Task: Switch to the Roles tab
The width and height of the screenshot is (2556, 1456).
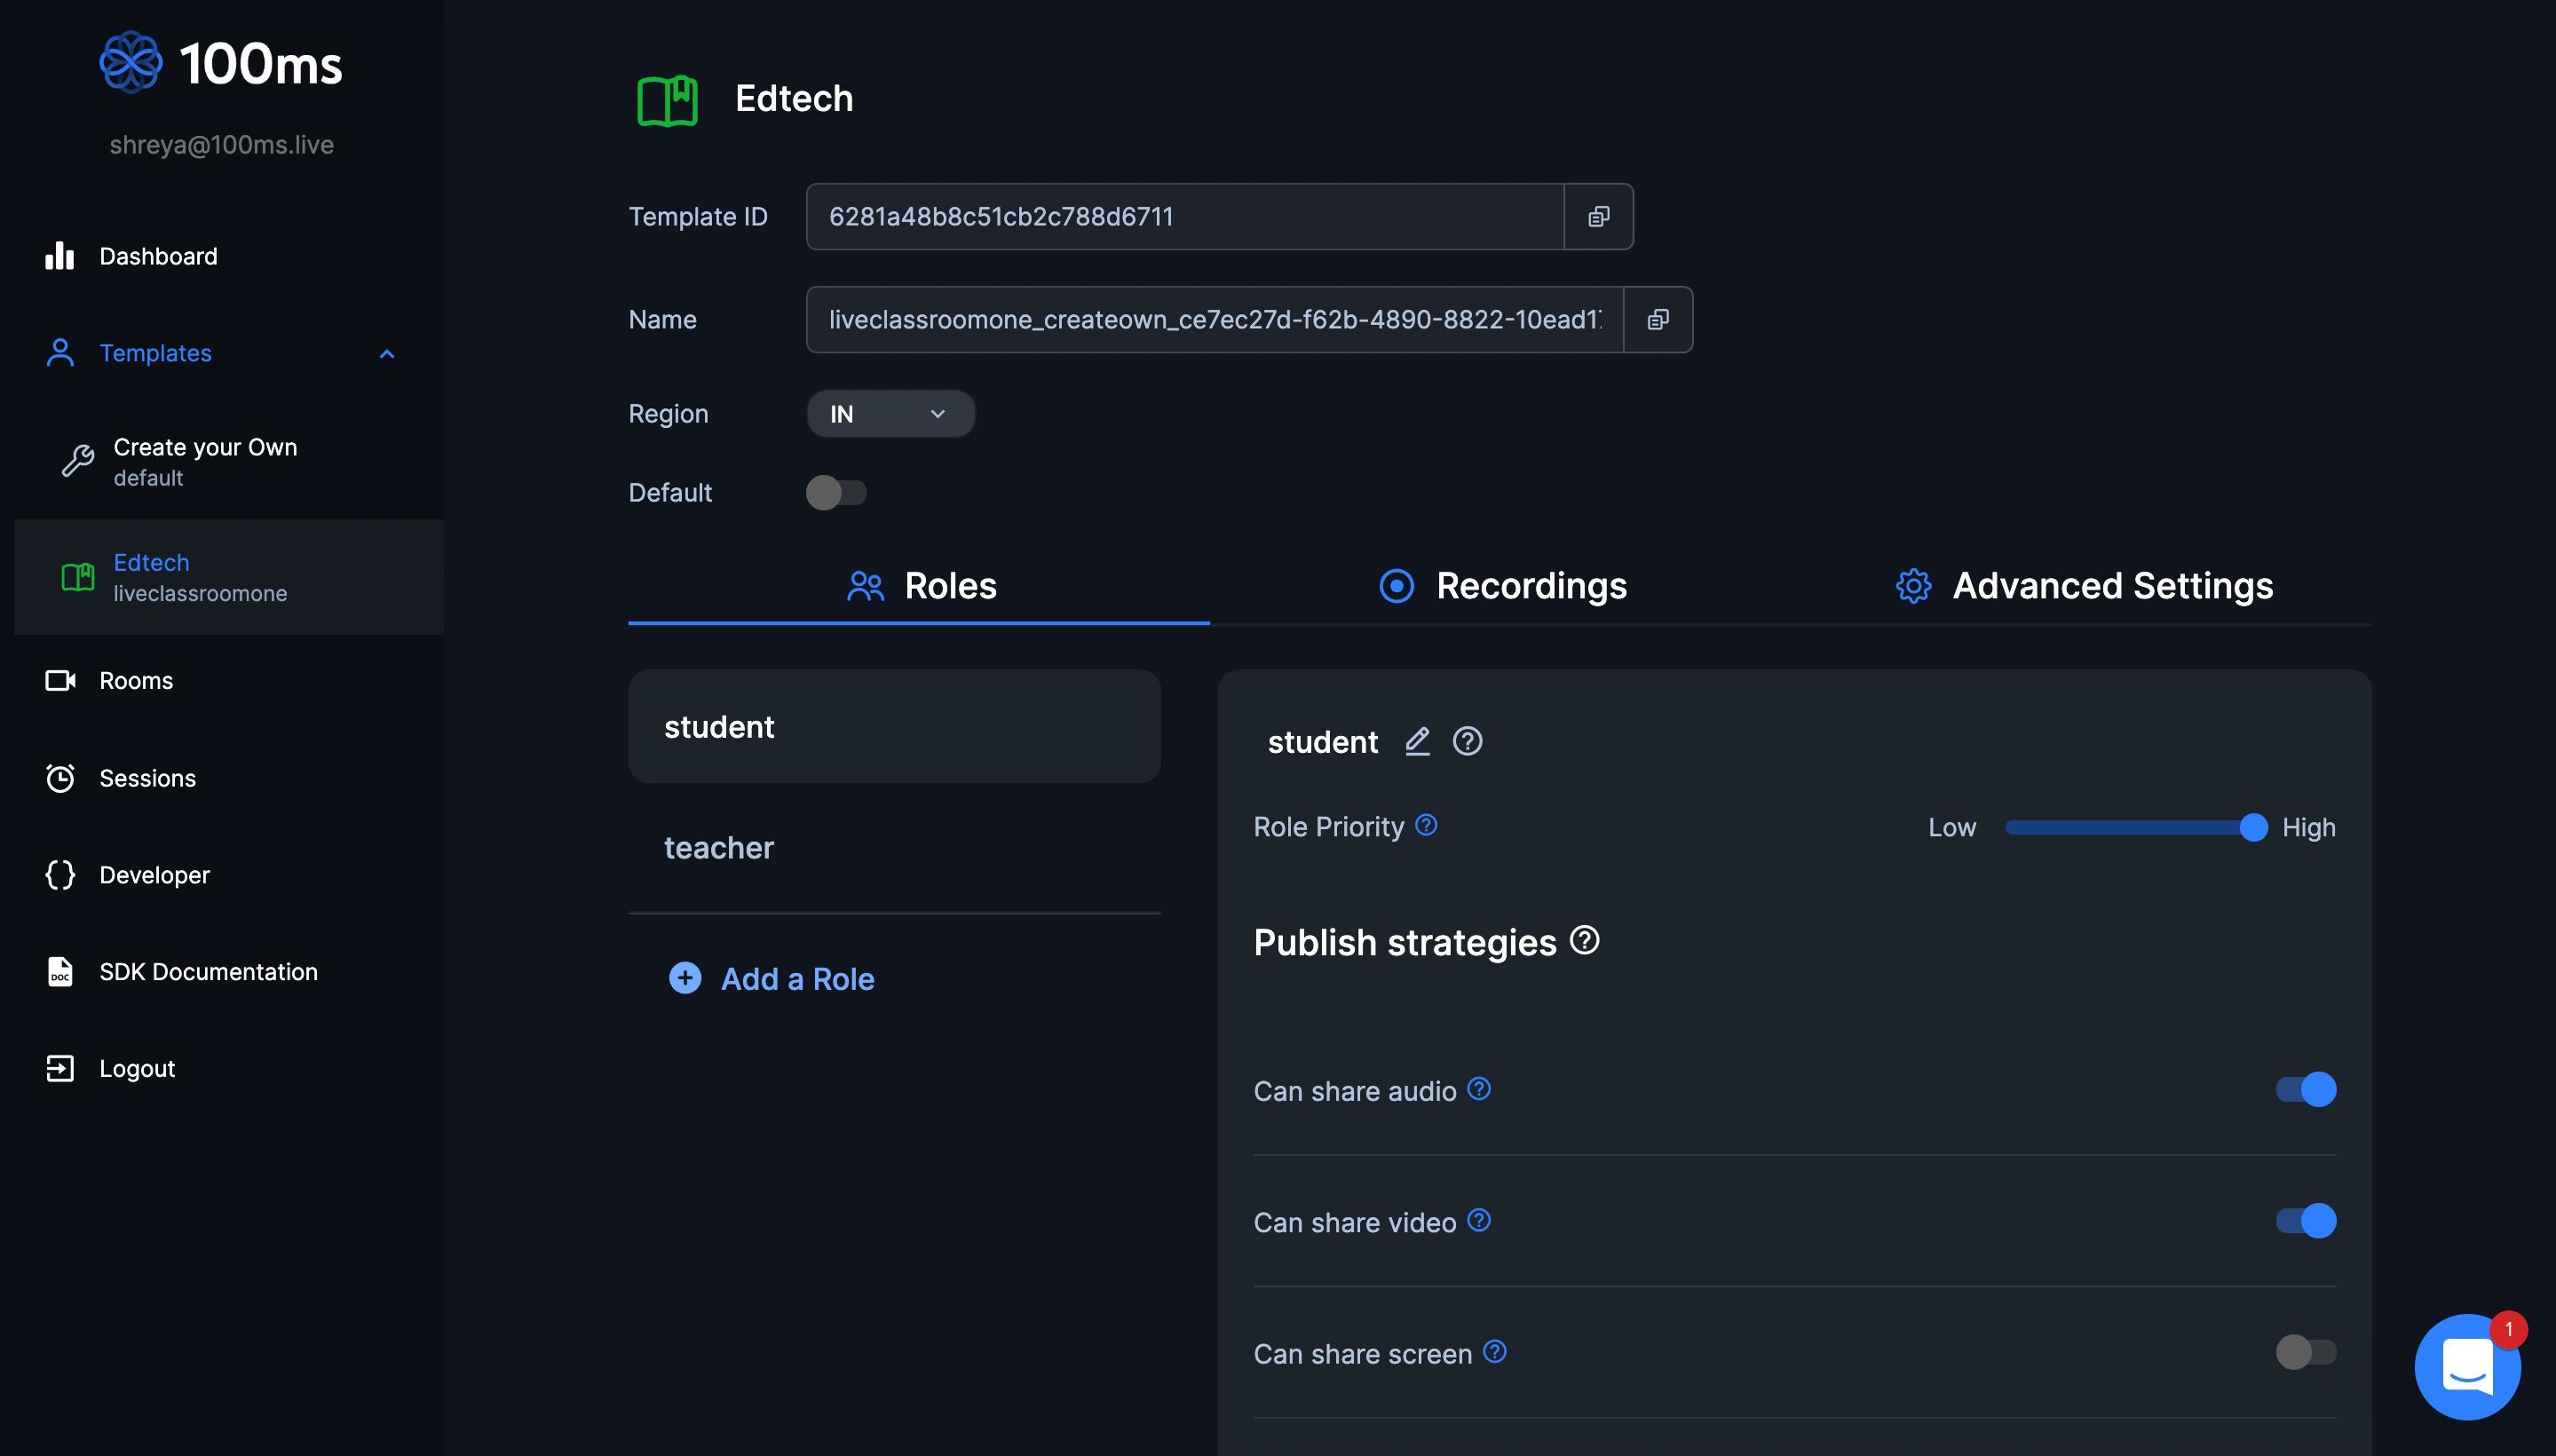Action: tap(919, 587)
